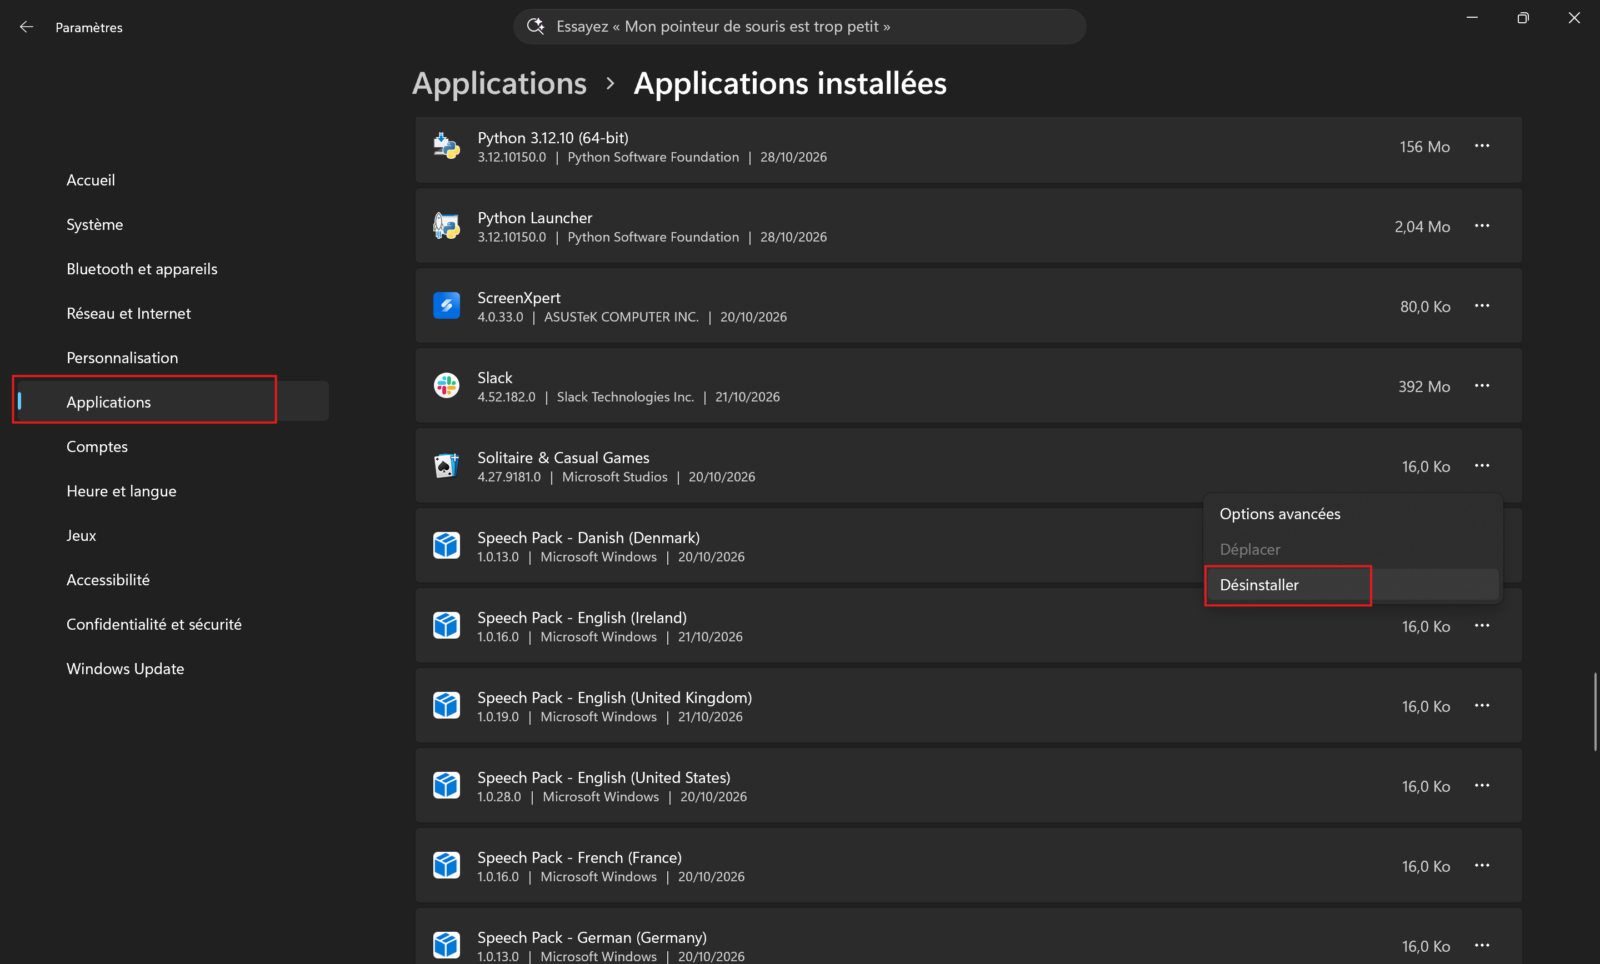Click the search icon in the search box
1600x964 pixels.
(x=536, y=26)
